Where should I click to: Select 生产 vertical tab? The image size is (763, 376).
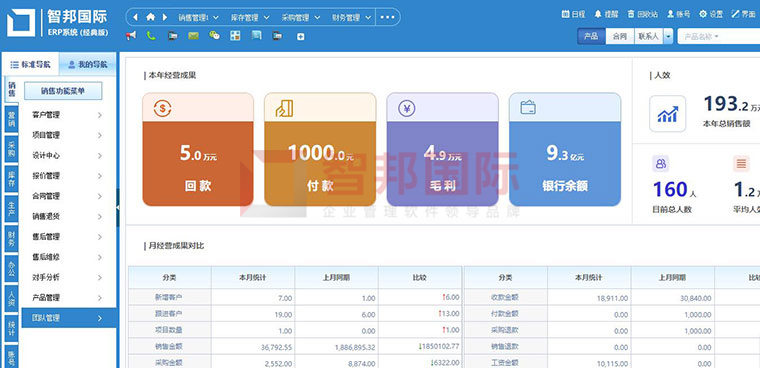coord(11,209)
